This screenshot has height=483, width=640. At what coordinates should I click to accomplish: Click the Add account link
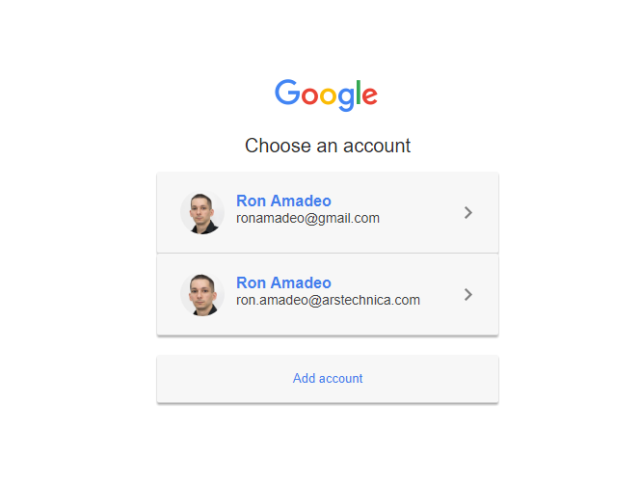coord(328,378)
